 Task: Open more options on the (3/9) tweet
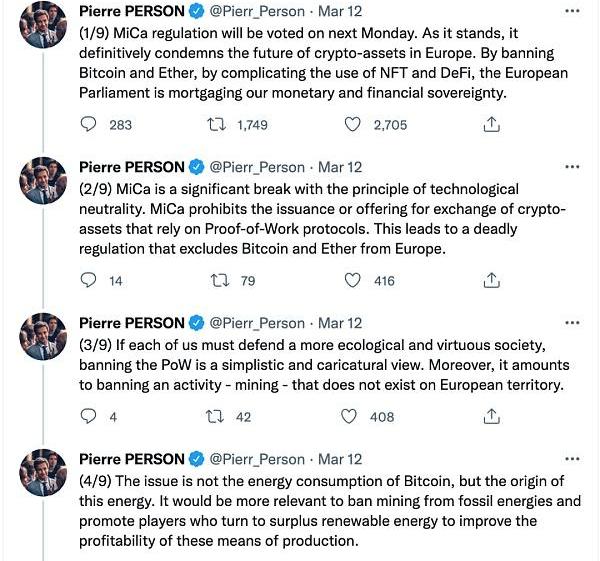[x=571, y=324]
